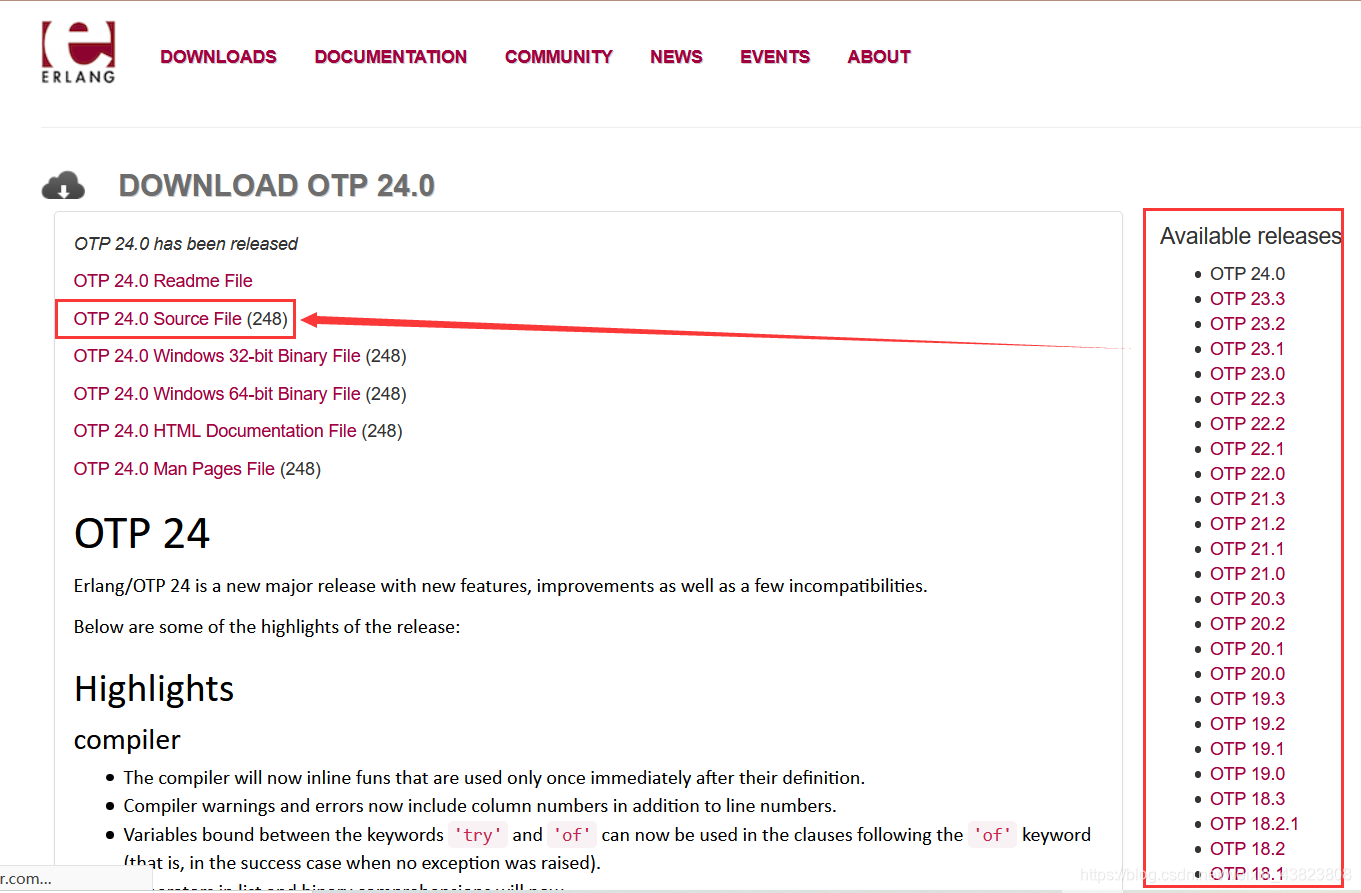The height and width of the screenshot is (893, 1361).
Task: Select OTP 21.3 release
Action: (1247, 499)
